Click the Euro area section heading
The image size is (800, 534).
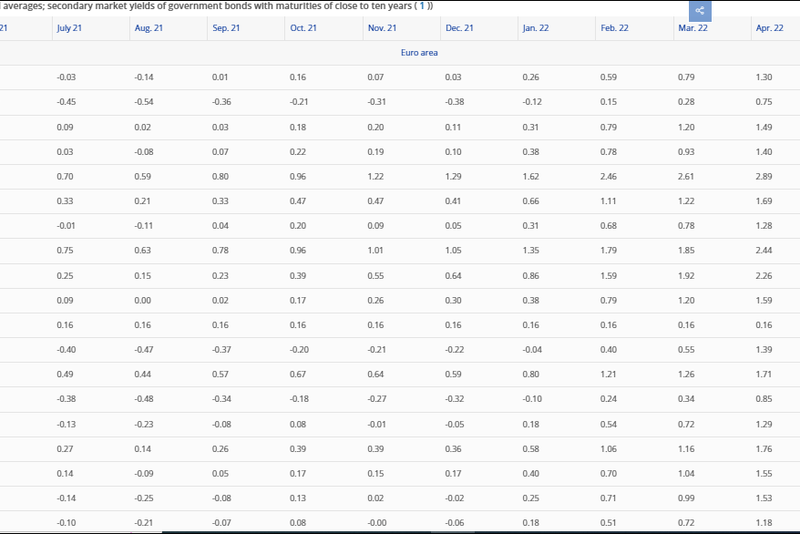tap(418, 52)
